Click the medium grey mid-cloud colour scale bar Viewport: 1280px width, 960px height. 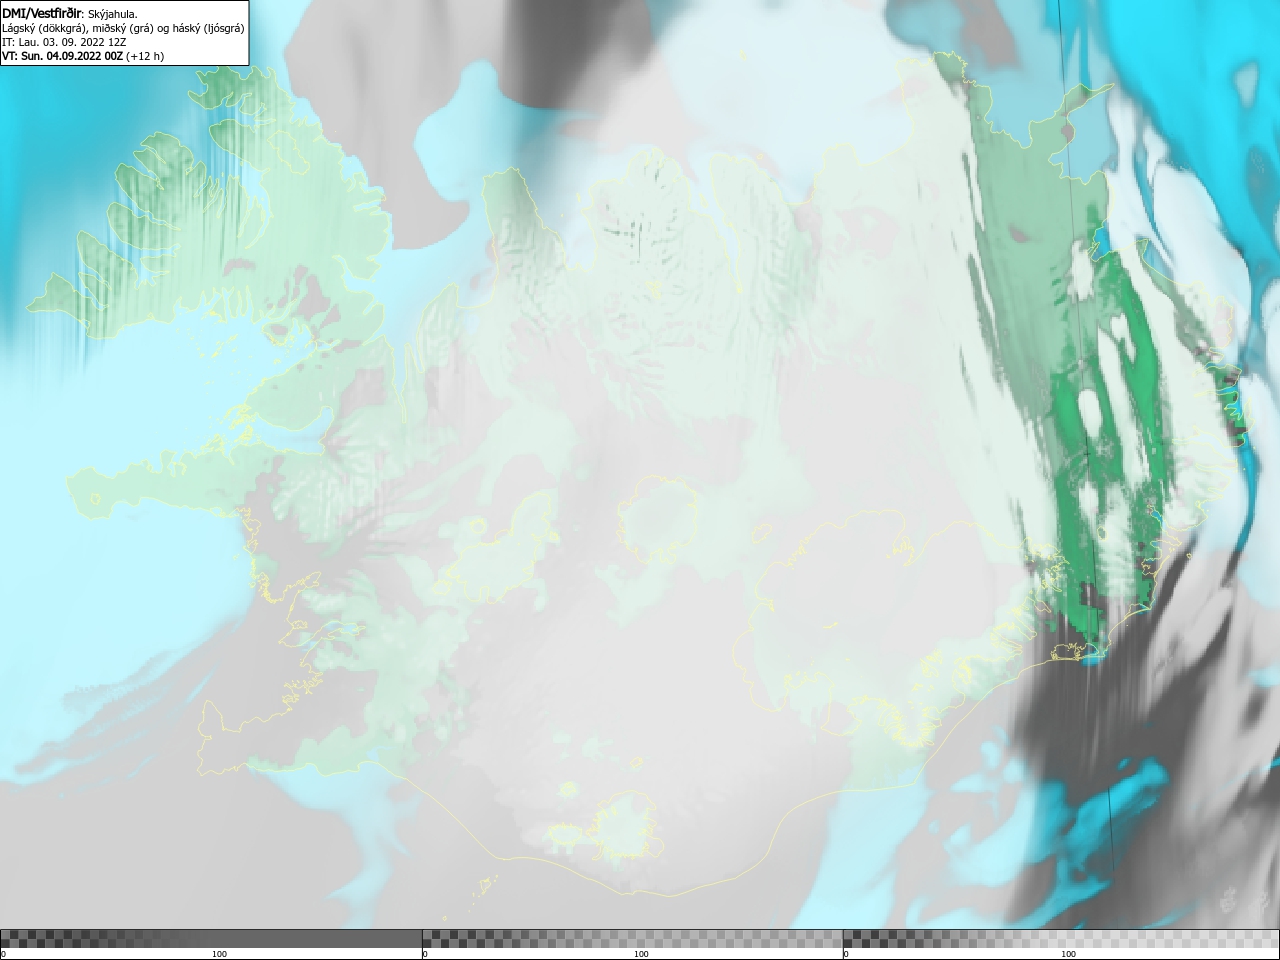632,939
